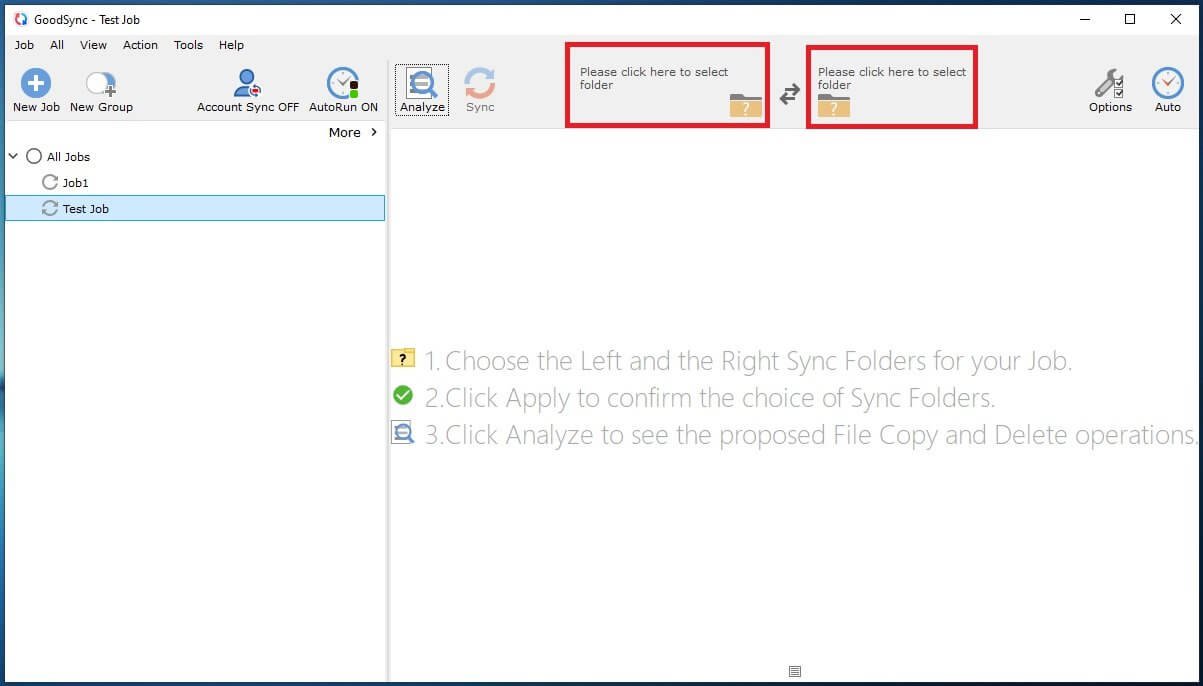Toggle the AutoRun ON clock icon
Screen dimensions: 1203x686
[343, 84]
